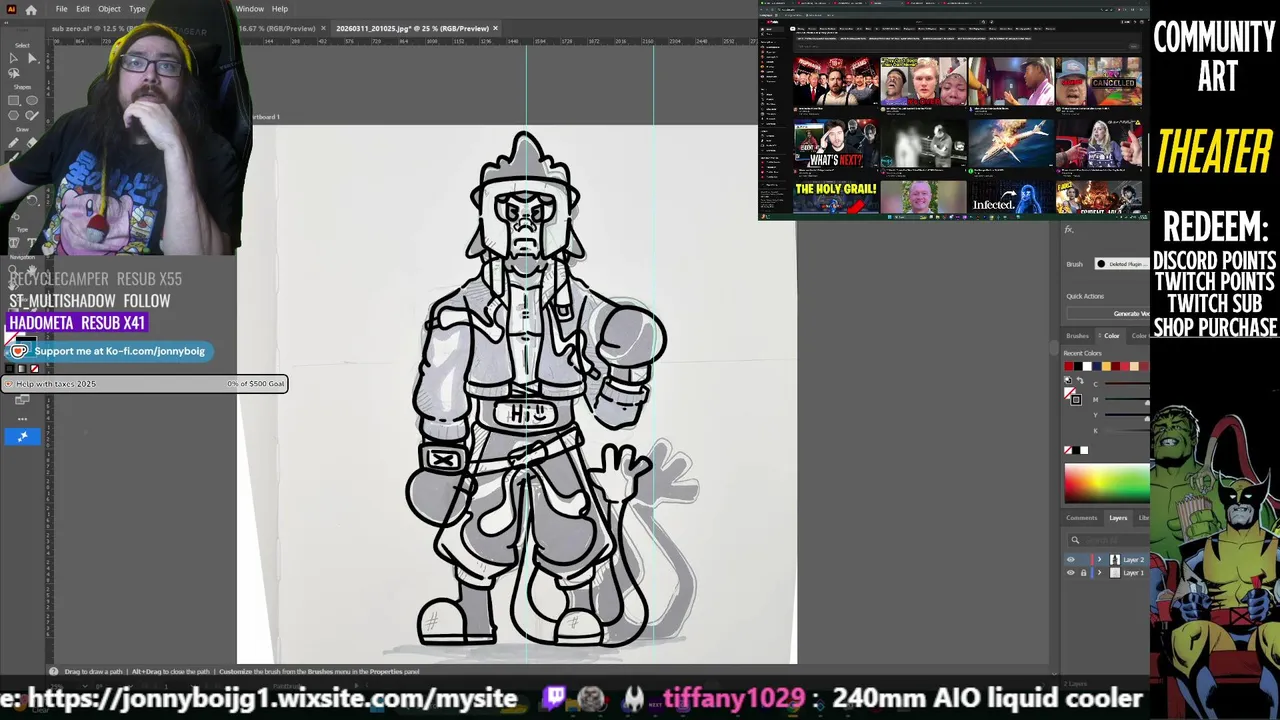
Task: Swap fill and stroke arrows in Color panel
Action: pos(1080,380)
